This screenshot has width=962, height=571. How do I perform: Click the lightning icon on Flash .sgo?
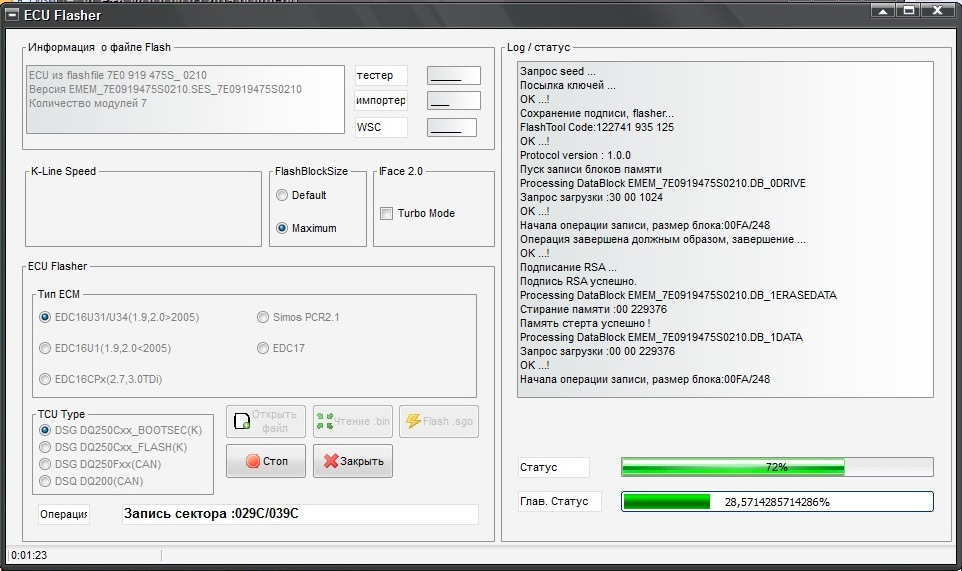(x=413, y=421)
